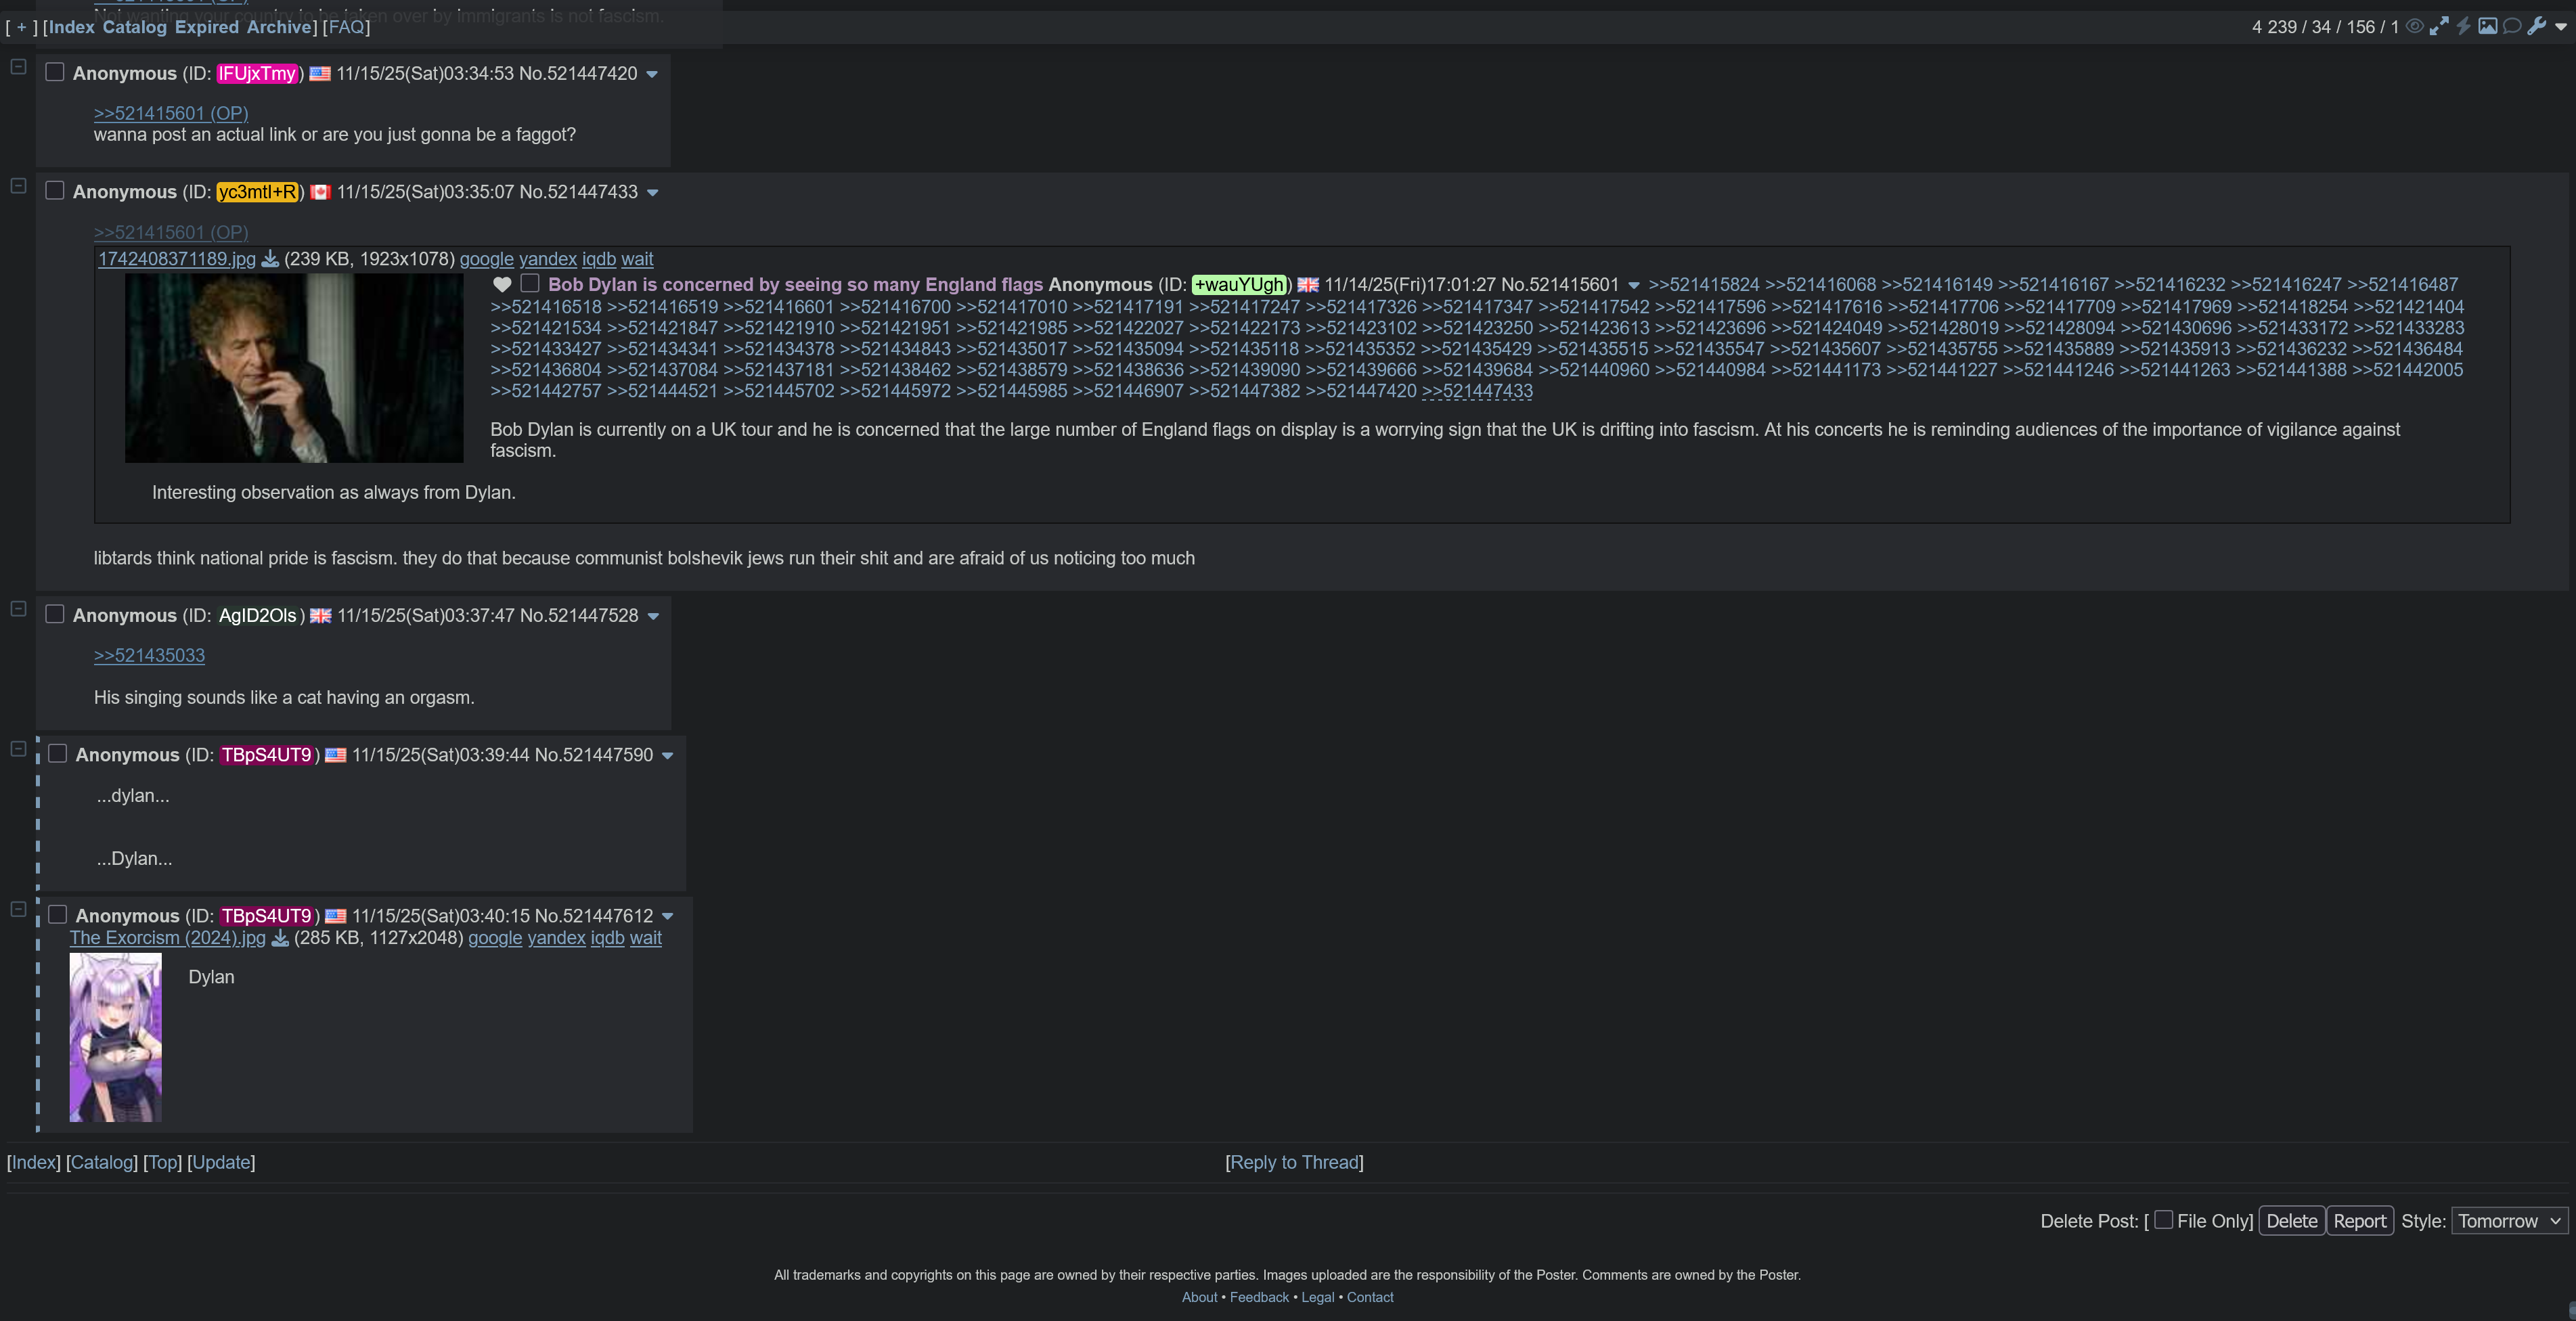The image size is (2576, 1321).
Task: Click the lightning bolt icon in header
Action: pyautogui.click(x=2464, y=26)
